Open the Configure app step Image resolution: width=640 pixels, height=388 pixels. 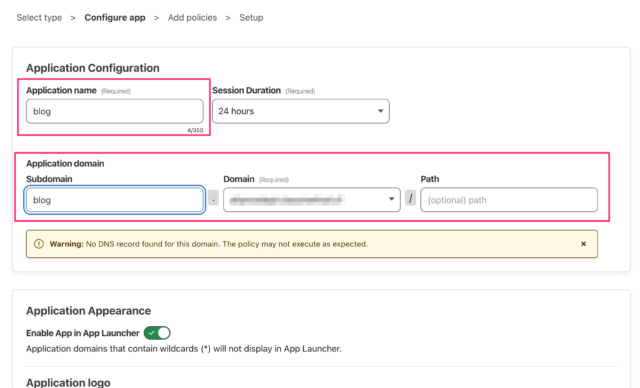(115, 18)
